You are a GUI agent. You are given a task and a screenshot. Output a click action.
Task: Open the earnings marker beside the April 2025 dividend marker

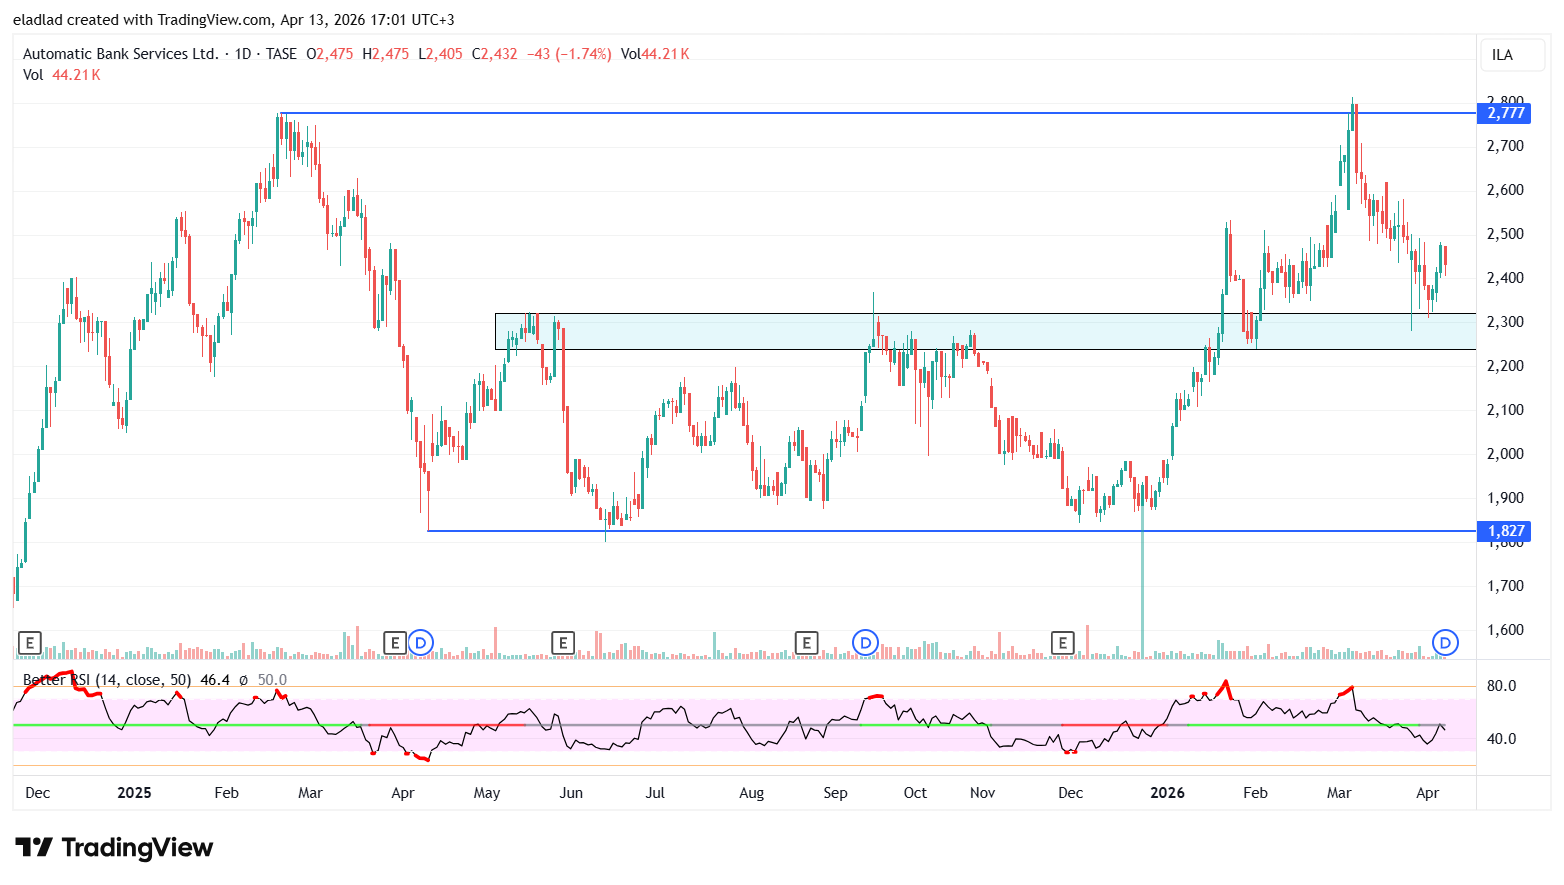pyautogui.click(x=395, y=643)
